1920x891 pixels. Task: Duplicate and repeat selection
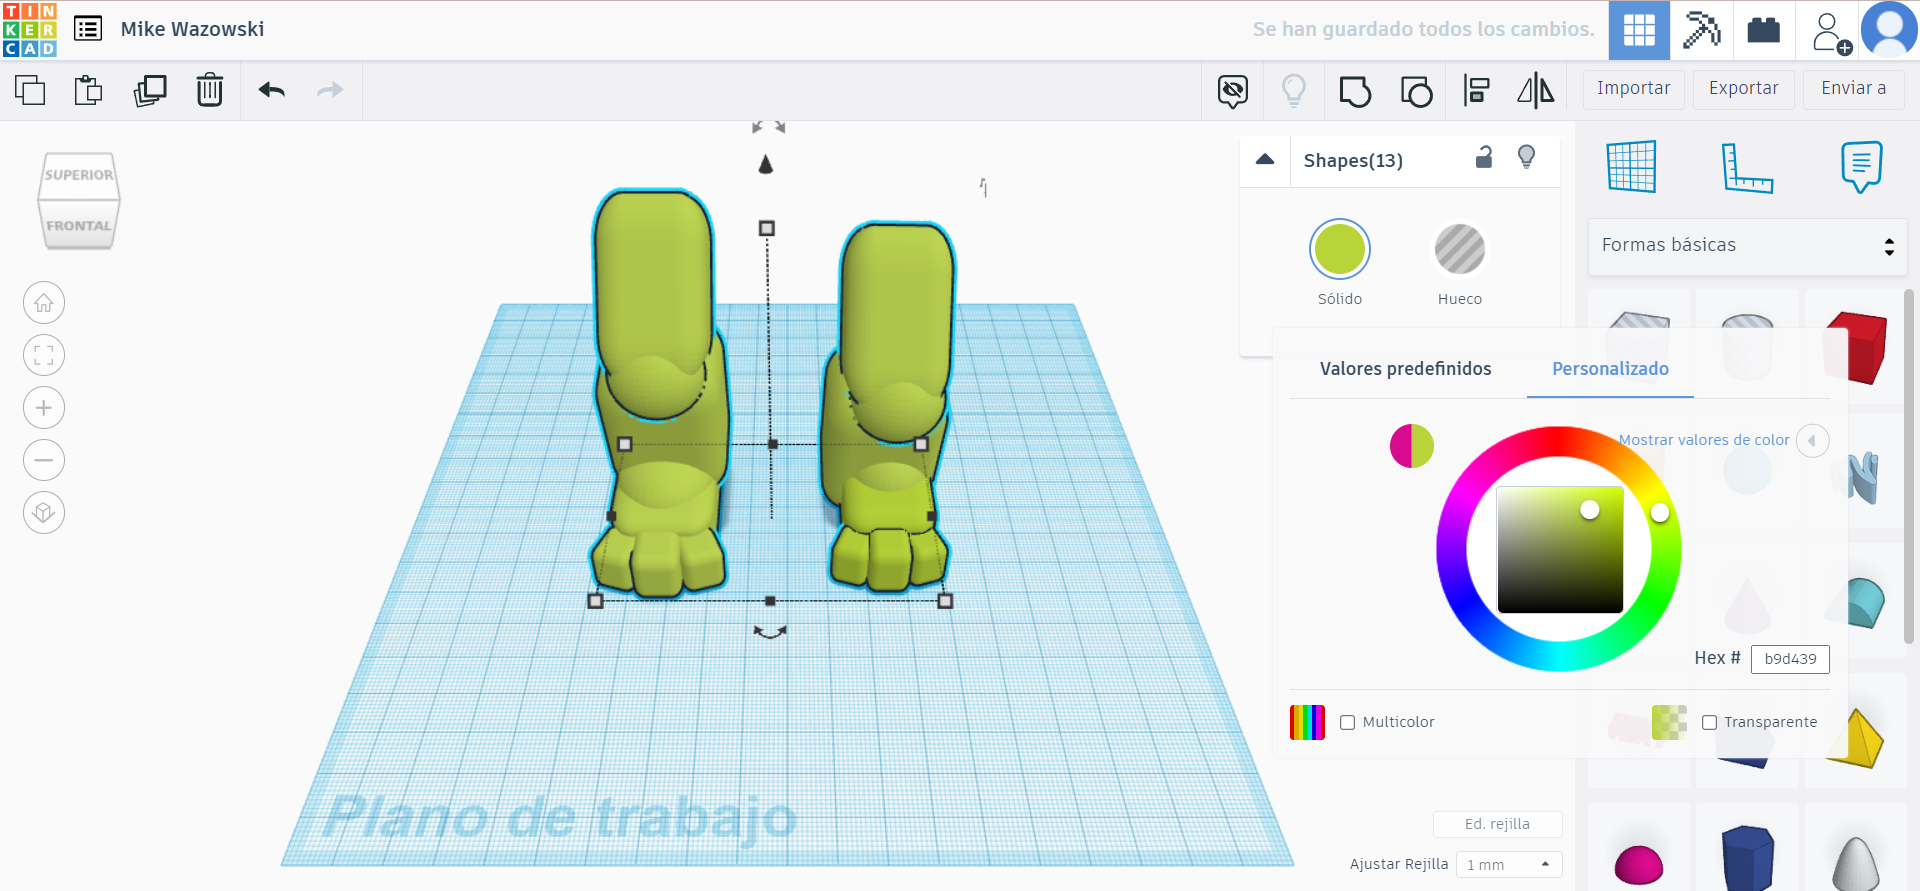[150, 90]
